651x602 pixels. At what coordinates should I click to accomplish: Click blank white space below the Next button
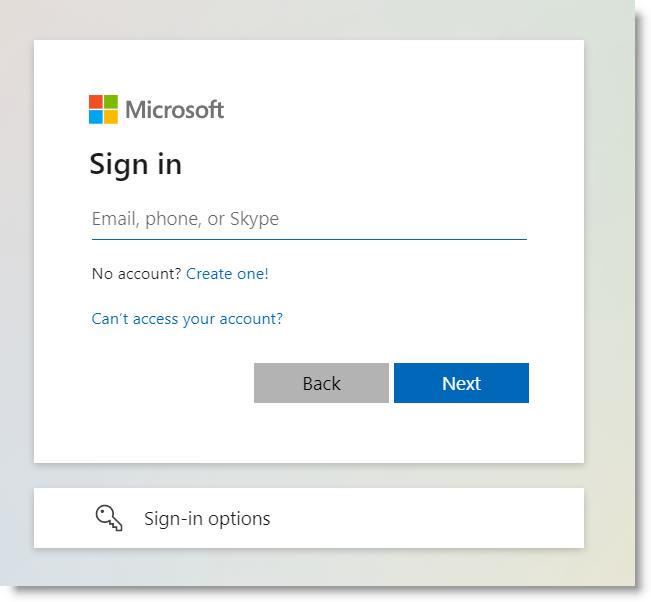(x=461, y=435)
